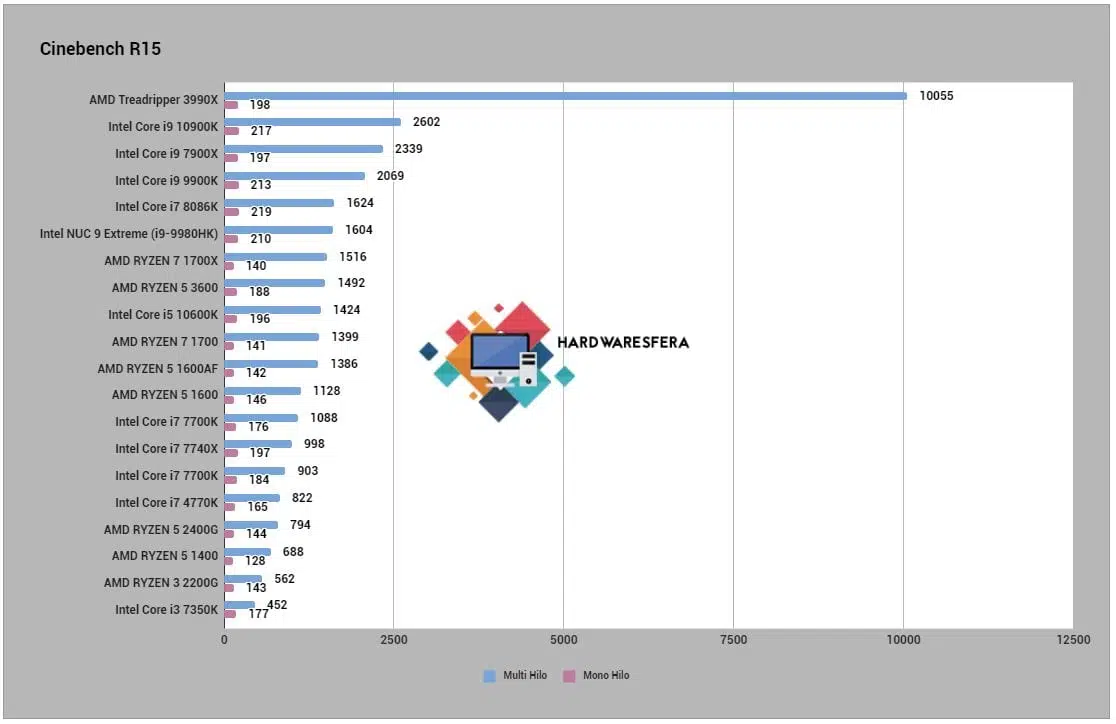This screenshot has height=724, width=1116.
Task: Click the blue bar for Intel Core i9 10900K
Action: coord(313,122)
